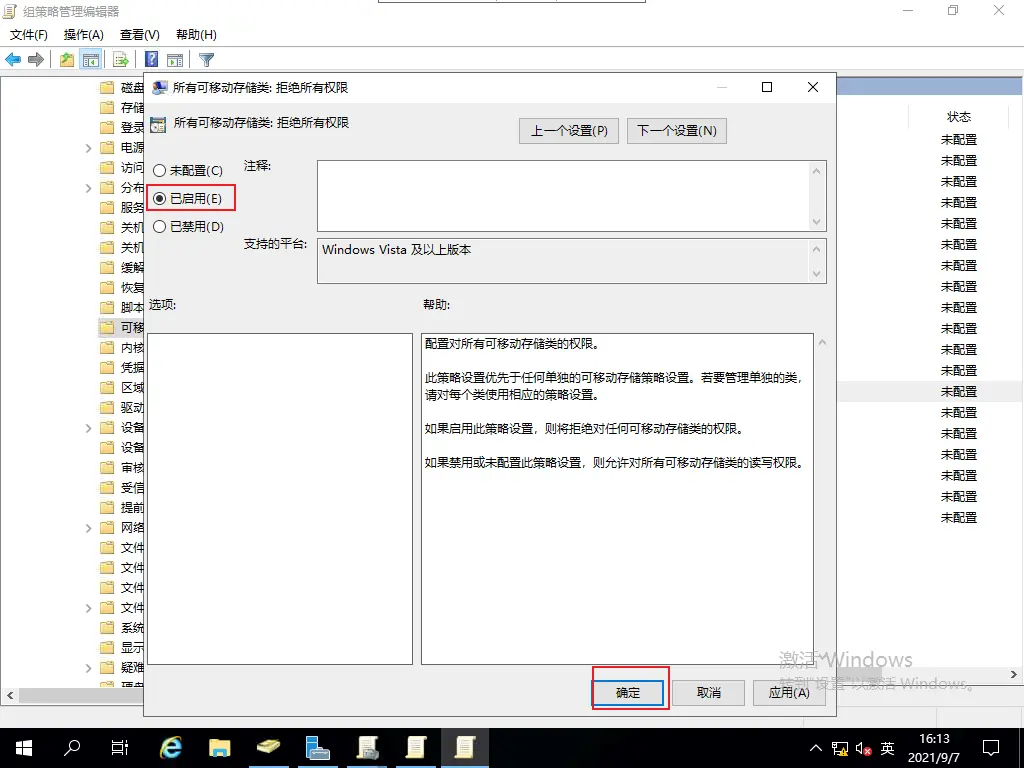
Task: Click the Help question mark toolbar icon
Action: click(x=151, y=59)
